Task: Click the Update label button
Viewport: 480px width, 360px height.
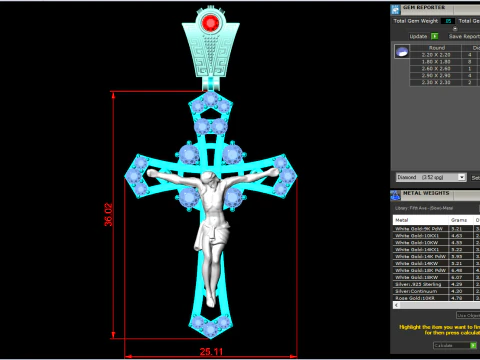Action: click(418, 36)
